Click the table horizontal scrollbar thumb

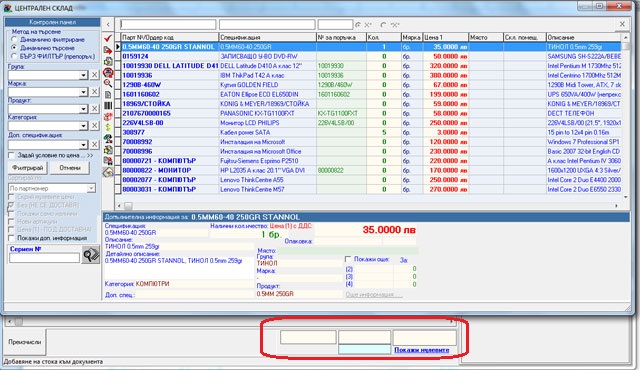[128, 206]
